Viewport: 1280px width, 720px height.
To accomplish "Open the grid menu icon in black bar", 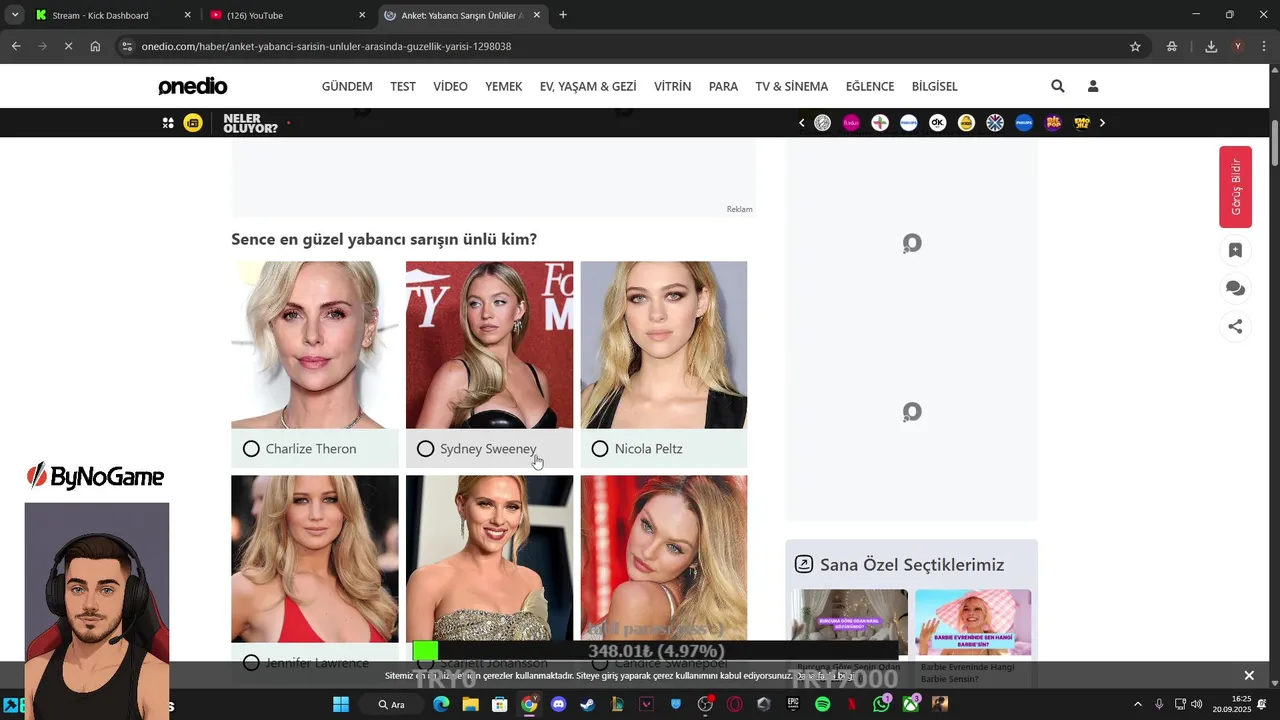I will (x=168, y=123).
